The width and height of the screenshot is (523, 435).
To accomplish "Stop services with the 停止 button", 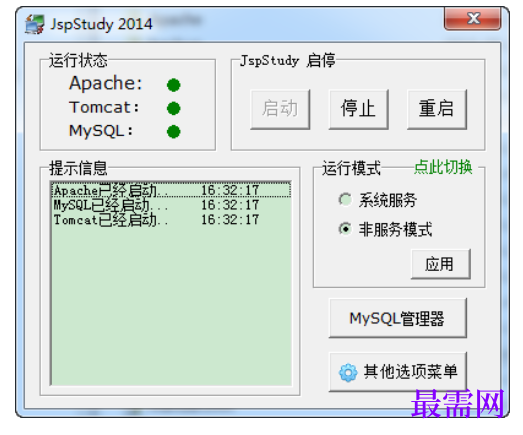I will pyautogui.click(x=359, y=109).
